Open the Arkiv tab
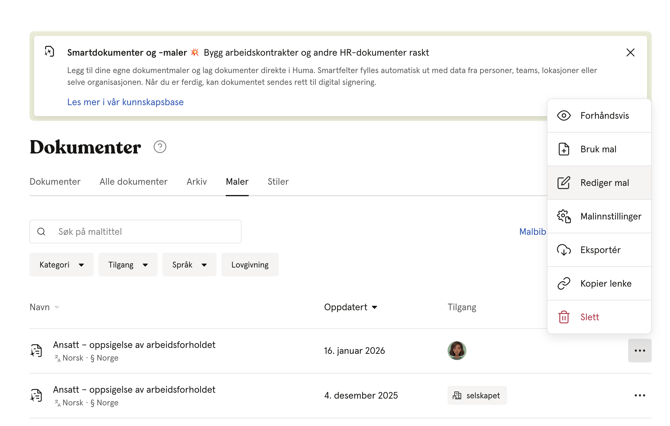The height and width of the screenshot is (426, 670). (x=197, y=182)
